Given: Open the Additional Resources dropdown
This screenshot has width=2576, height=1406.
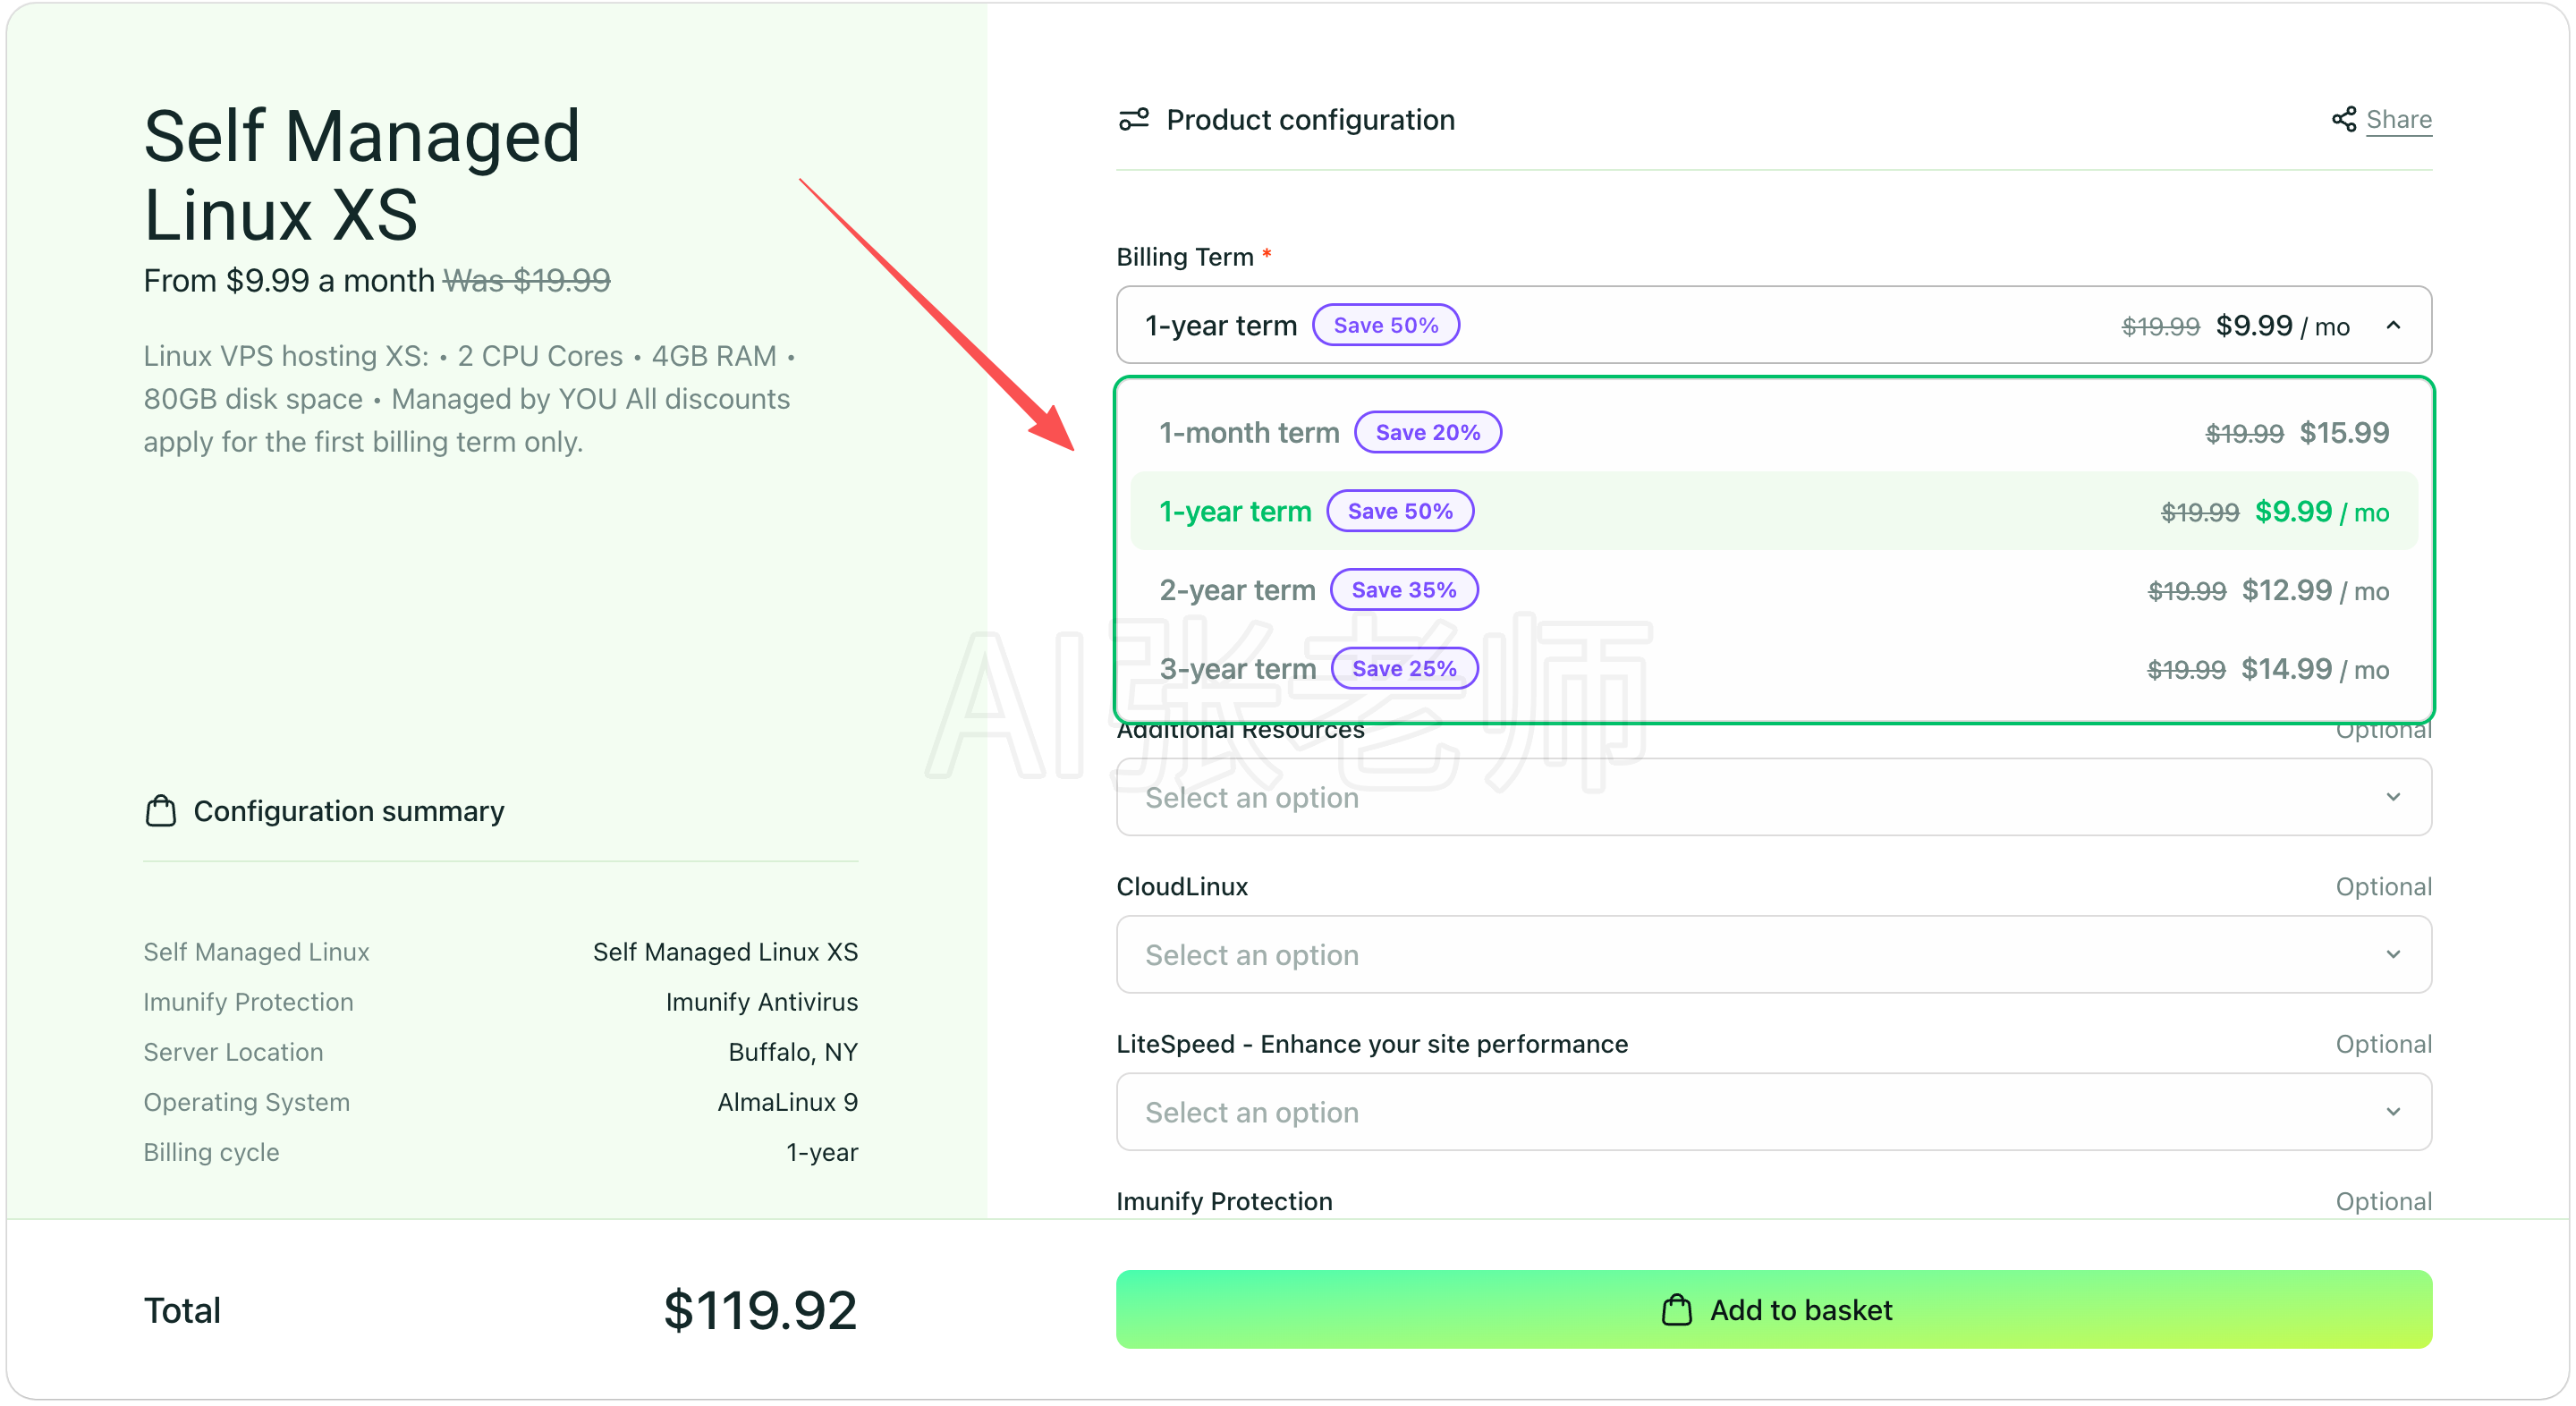Looking at the screenshot, I should (x=1773, y=797).
